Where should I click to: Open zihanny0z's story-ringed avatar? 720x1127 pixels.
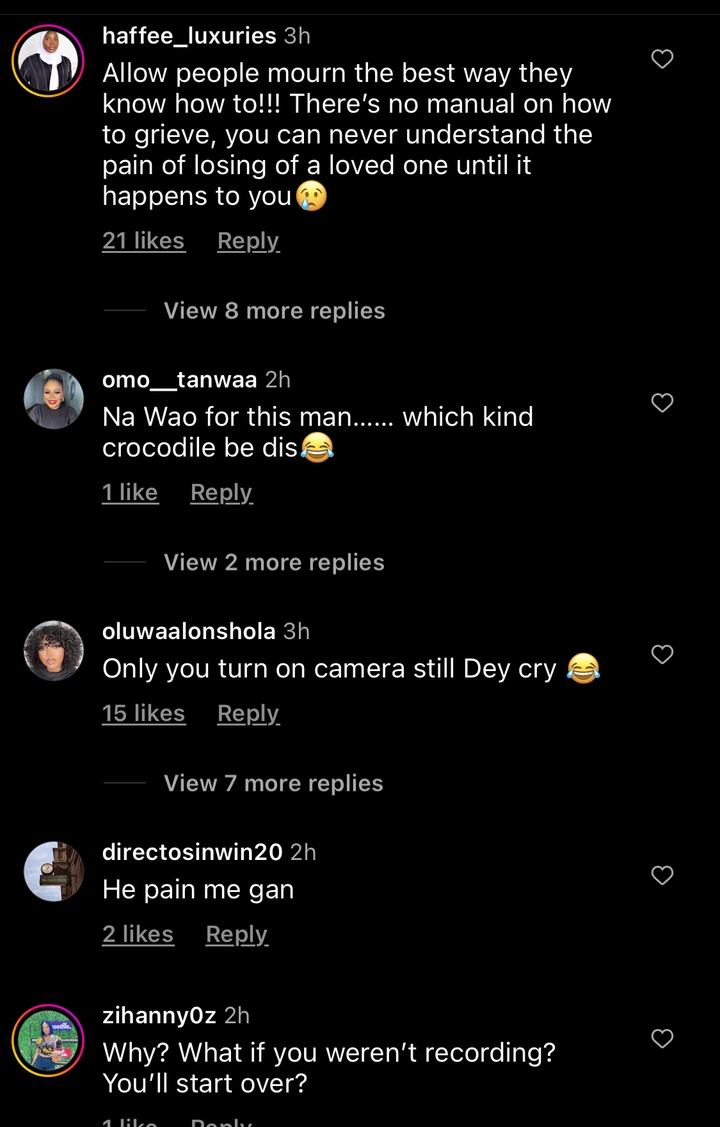pos(48,1040)
